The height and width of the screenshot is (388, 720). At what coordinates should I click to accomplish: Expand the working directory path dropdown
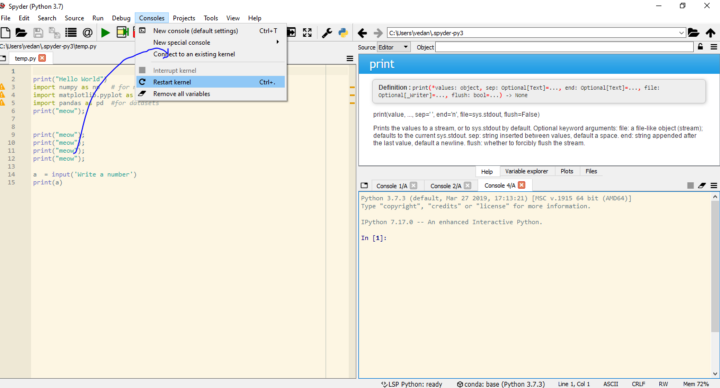coord(681,33)
